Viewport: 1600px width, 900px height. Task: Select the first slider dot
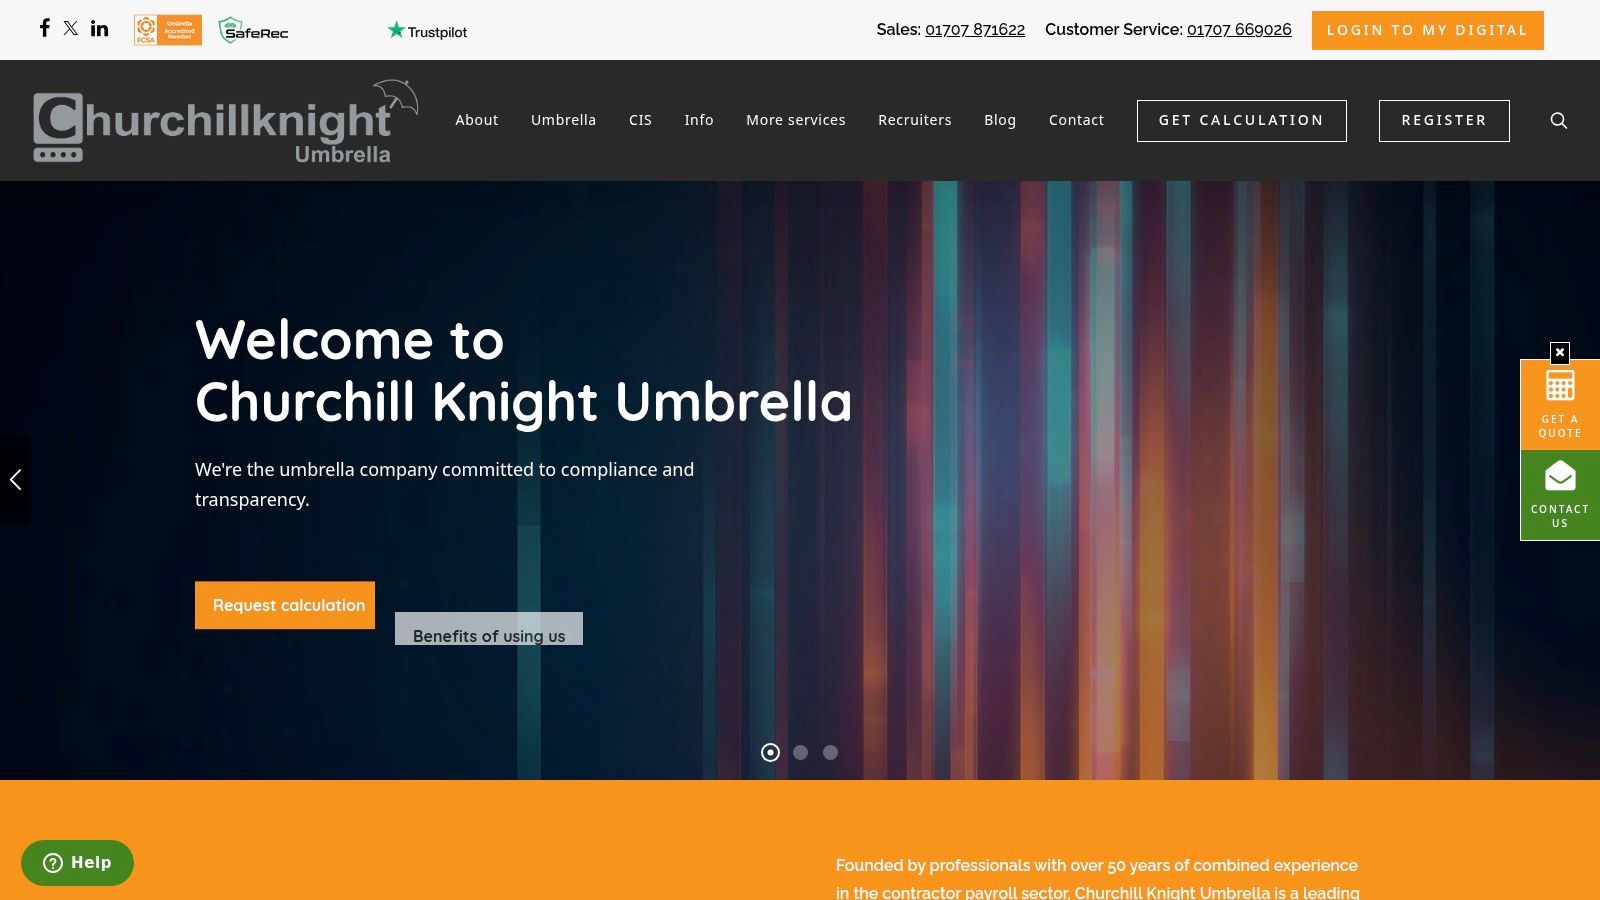click(x=770, y=752)
